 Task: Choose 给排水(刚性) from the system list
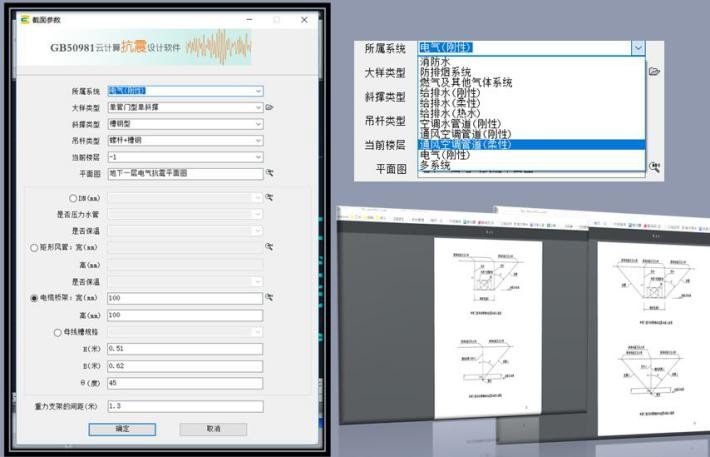(x=531, y=93)
